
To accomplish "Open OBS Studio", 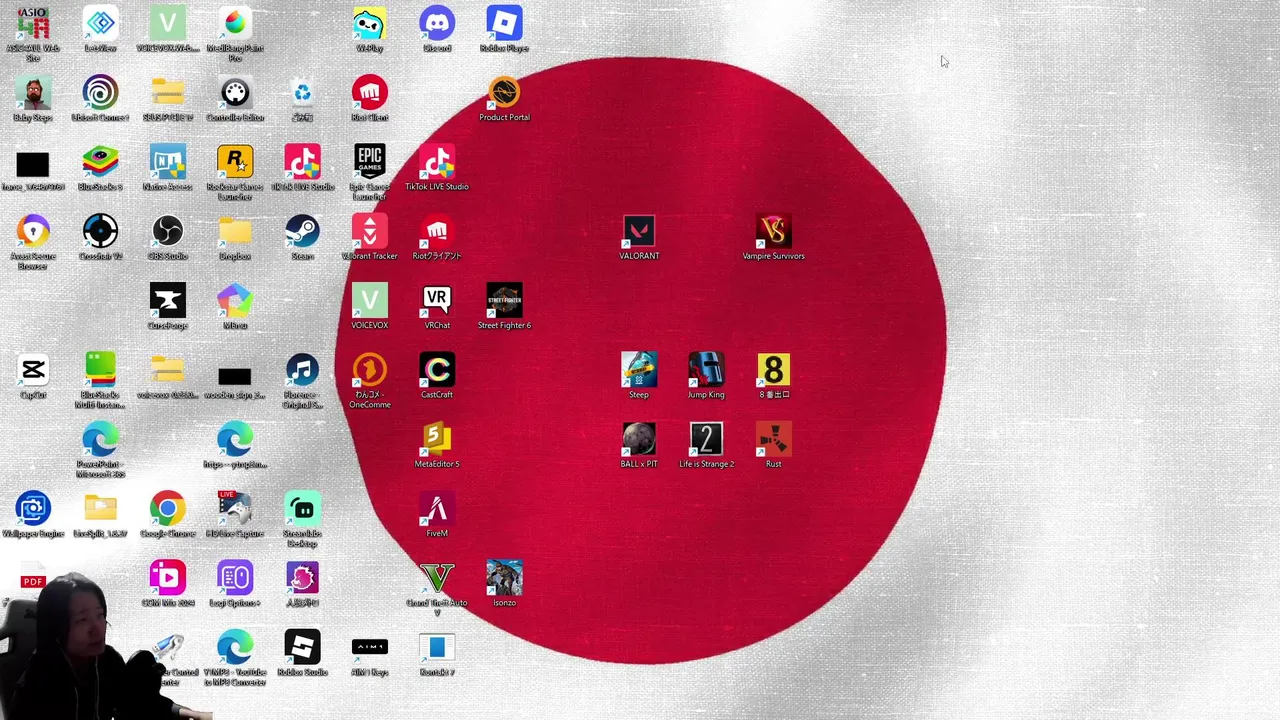I will pos(167,232).
